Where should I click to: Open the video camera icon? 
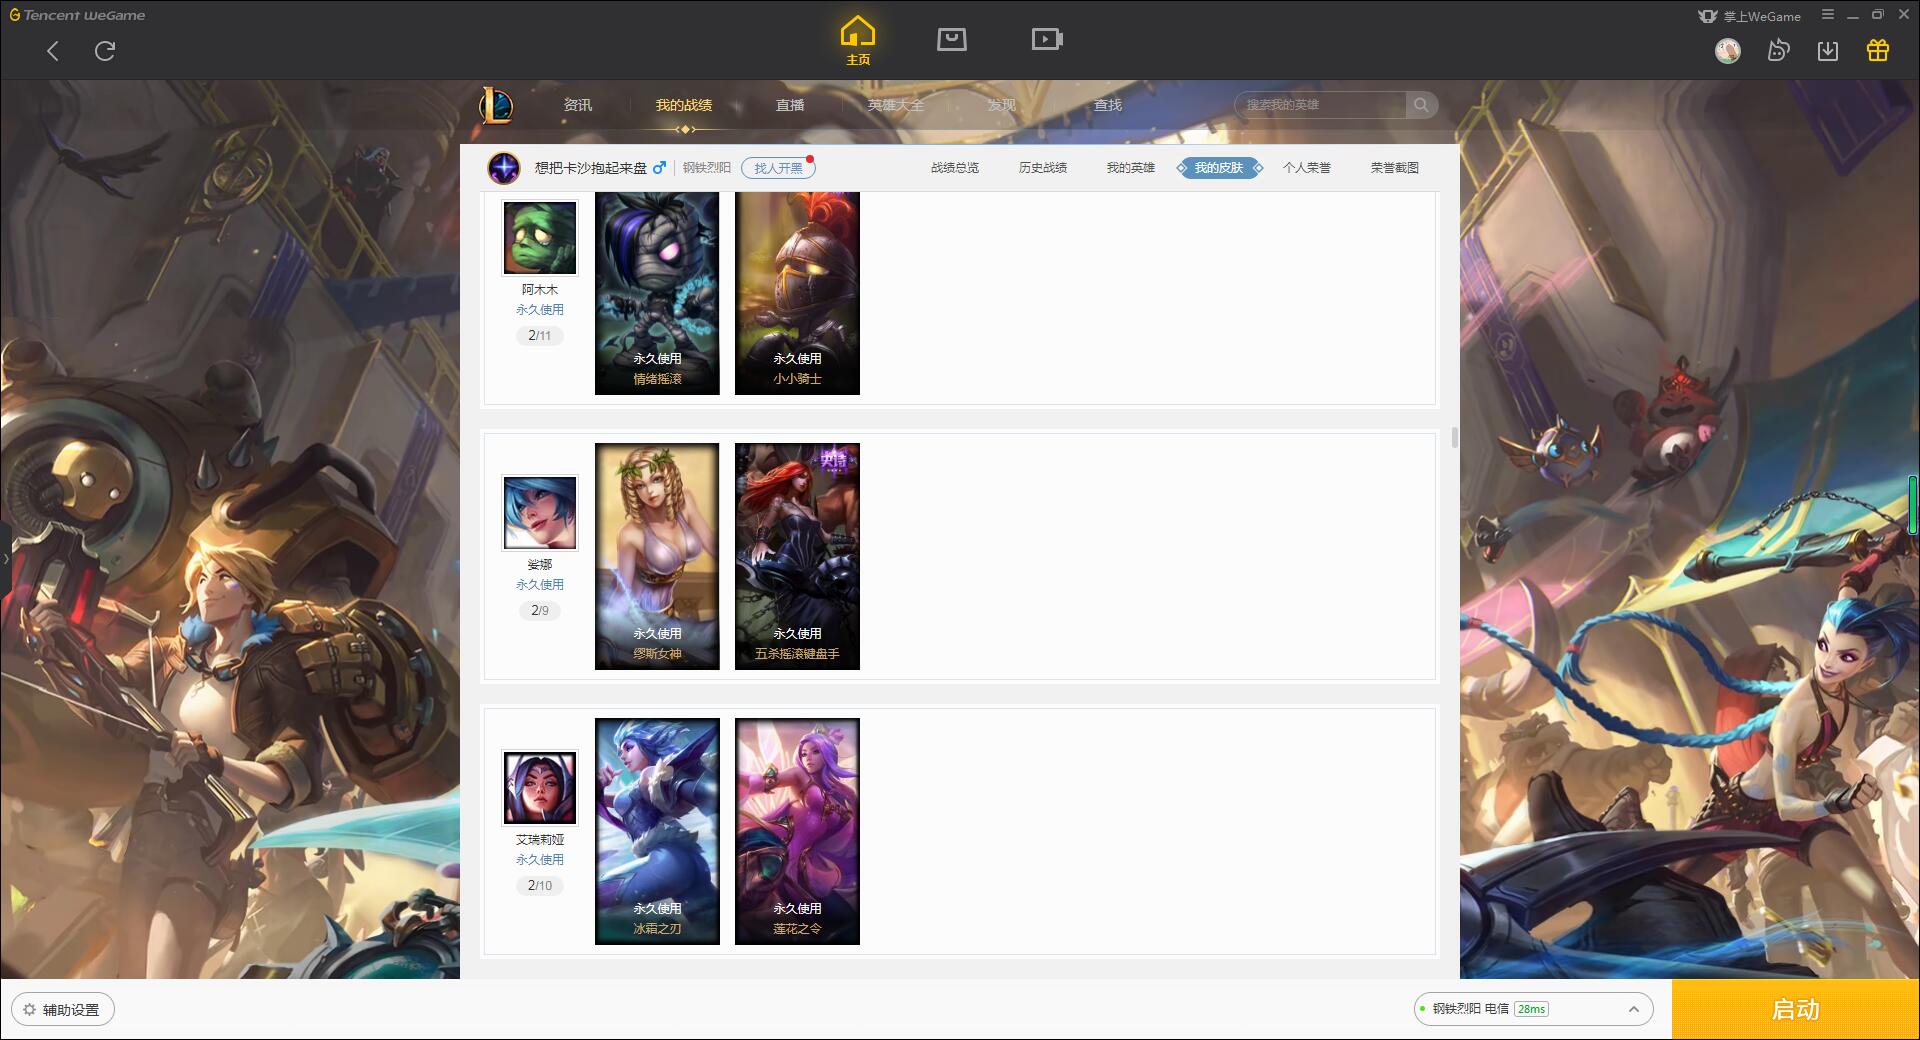tap(1047, 40)
